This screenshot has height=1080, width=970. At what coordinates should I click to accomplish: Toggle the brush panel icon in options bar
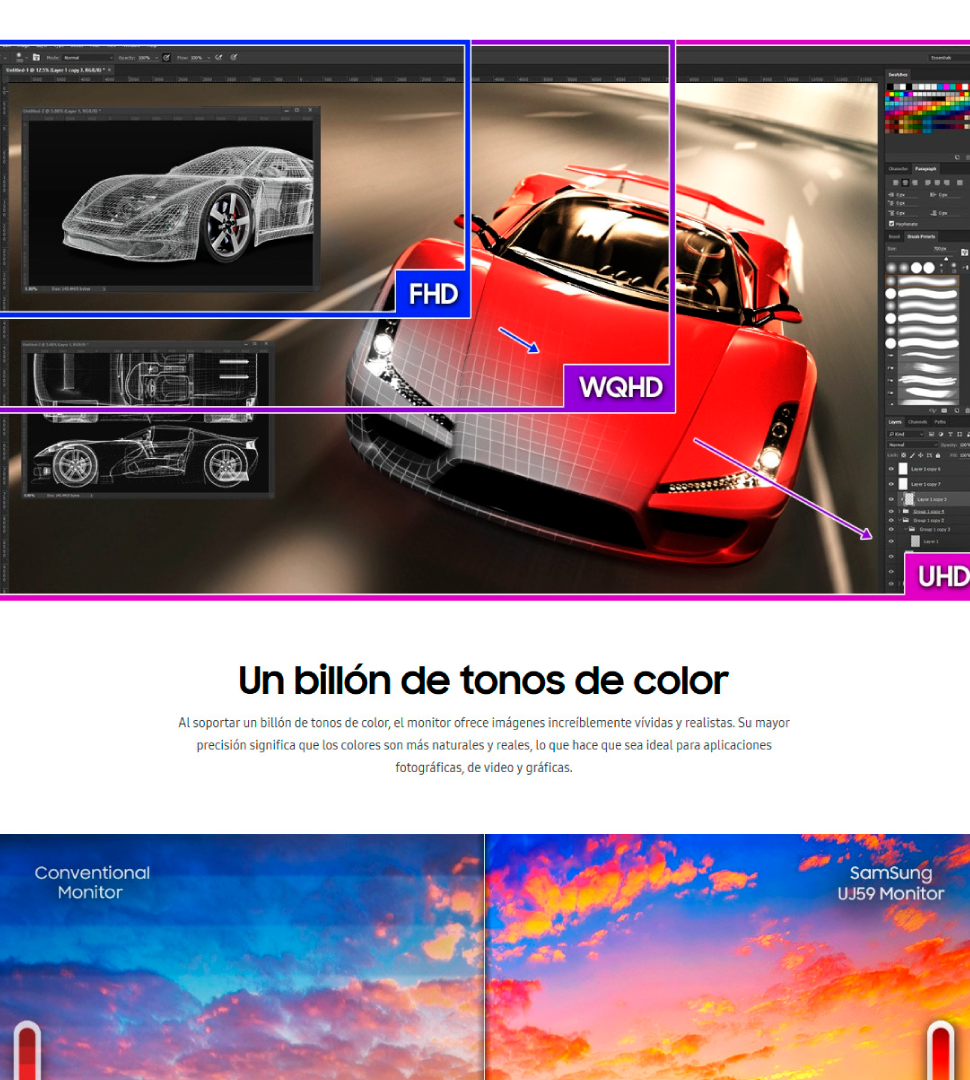tap(36, 57)
